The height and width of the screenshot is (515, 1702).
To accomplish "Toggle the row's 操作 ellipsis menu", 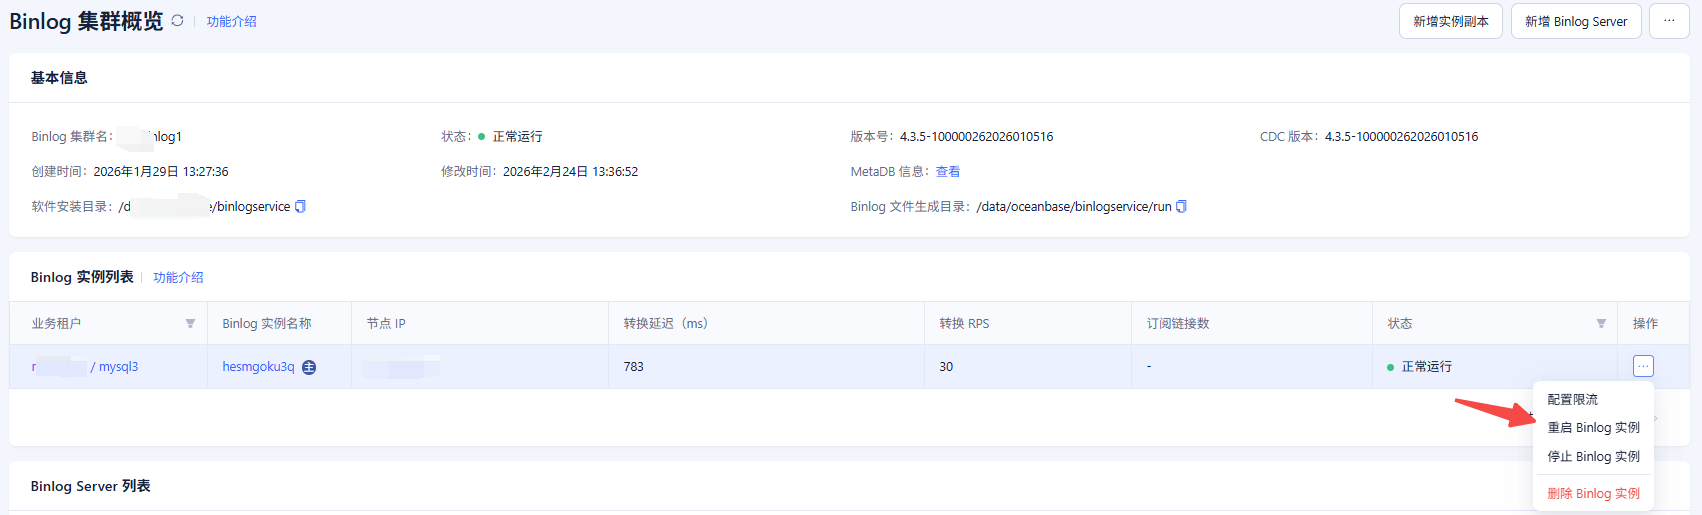I will [1643, 366].
